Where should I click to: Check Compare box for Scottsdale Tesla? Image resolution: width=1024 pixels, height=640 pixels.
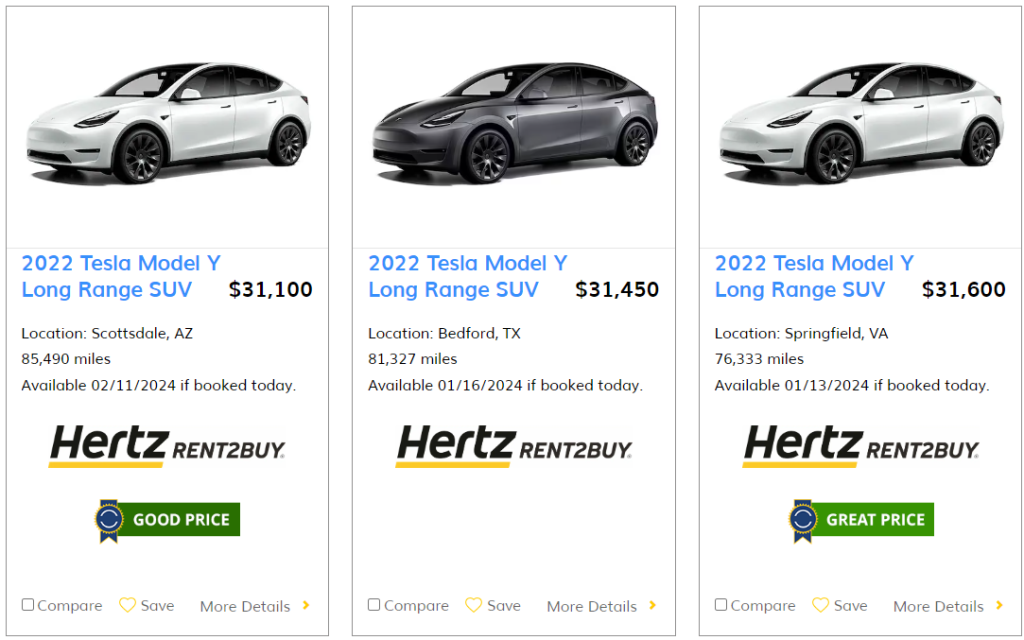tap(28, 605)
